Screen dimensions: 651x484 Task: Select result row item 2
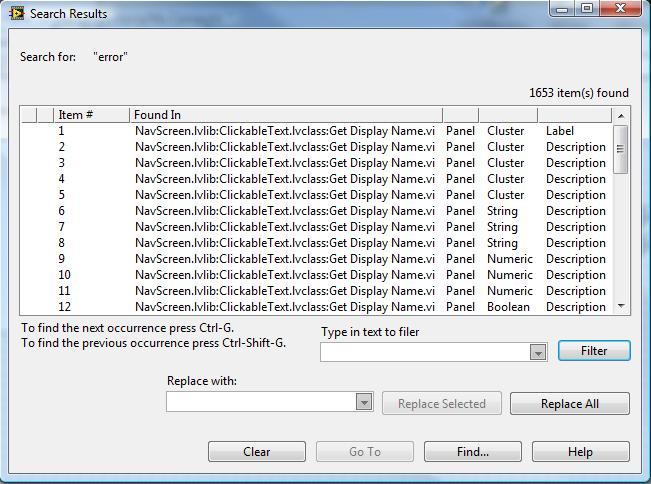(316, 147)
